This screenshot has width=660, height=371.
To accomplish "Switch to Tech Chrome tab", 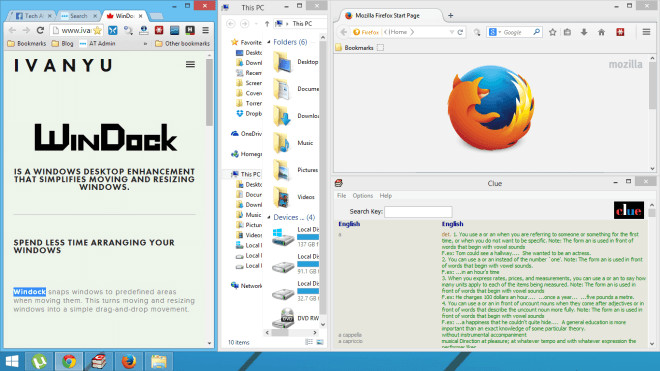I will pyautogui.click(x=33, y=16).
